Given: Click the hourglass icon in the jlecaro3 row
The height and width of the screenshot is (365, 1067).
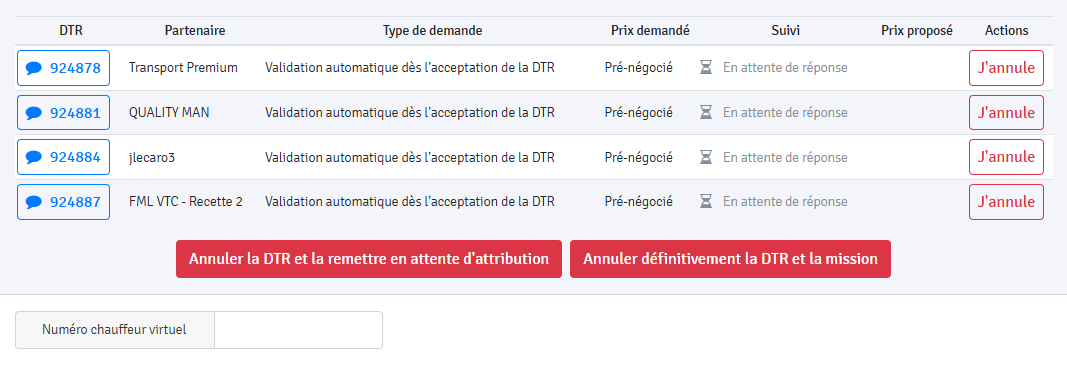Looking at the screenshot, I should click(706, 157).
